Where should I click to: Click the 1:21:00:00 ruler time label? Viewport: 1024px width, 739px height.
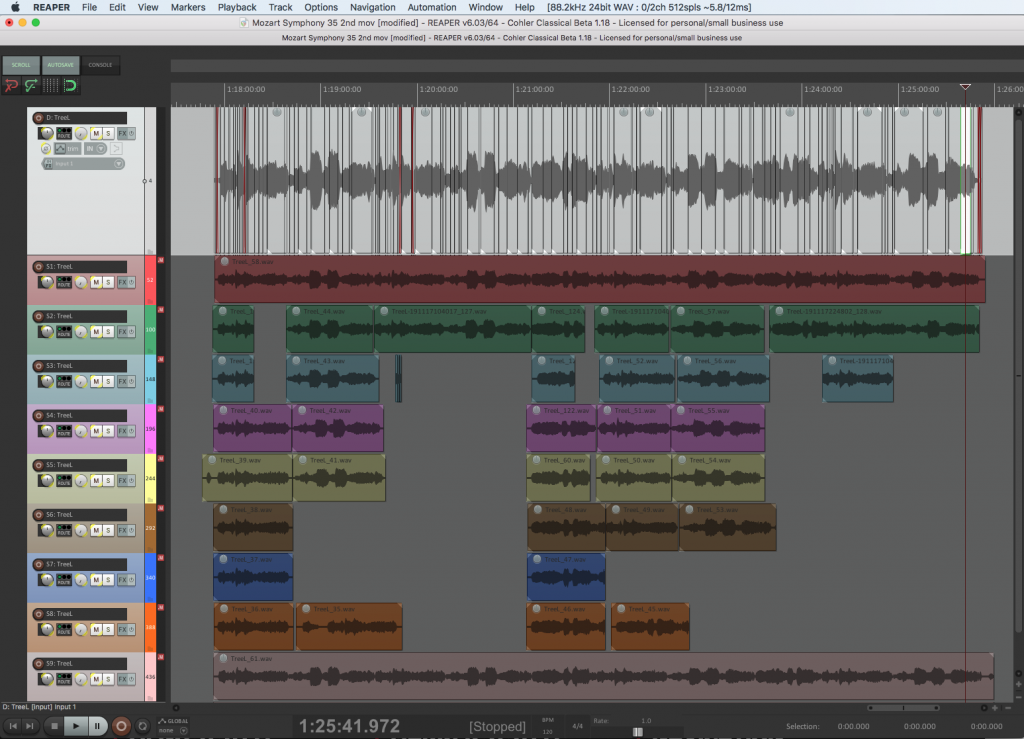[536, 89]
